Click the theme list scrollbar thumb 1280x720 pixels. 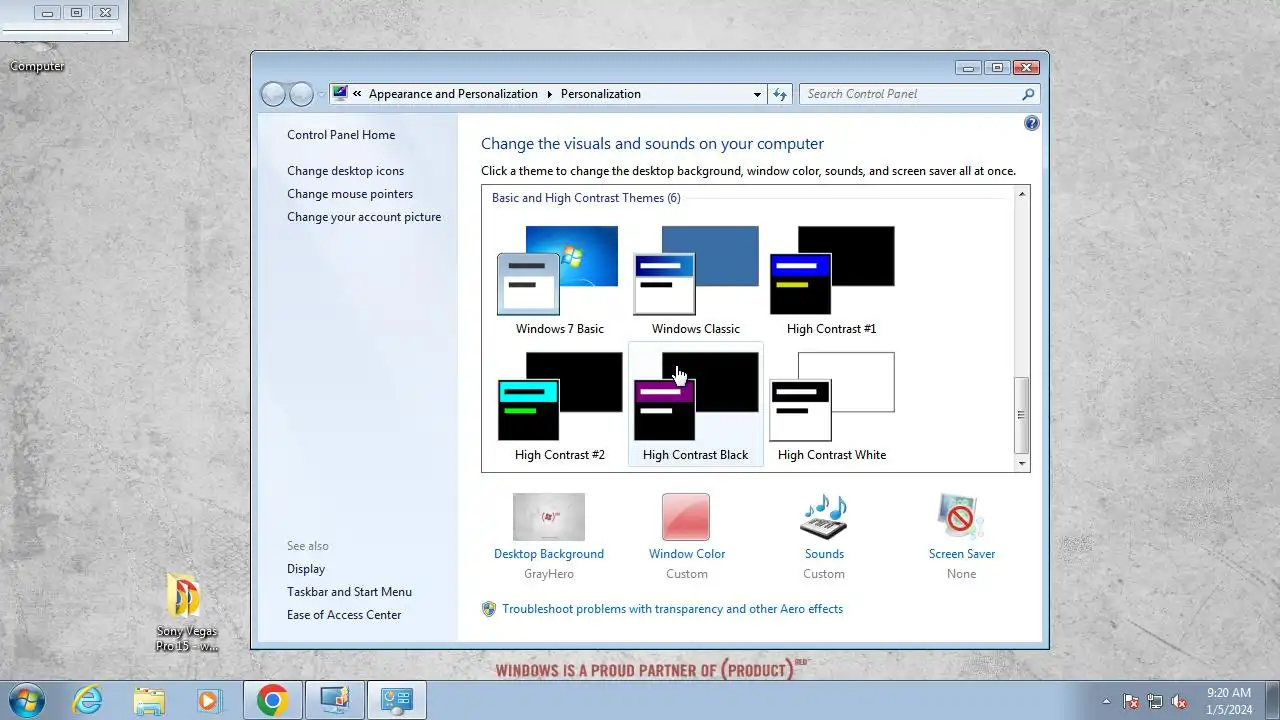coord(1021,415)
